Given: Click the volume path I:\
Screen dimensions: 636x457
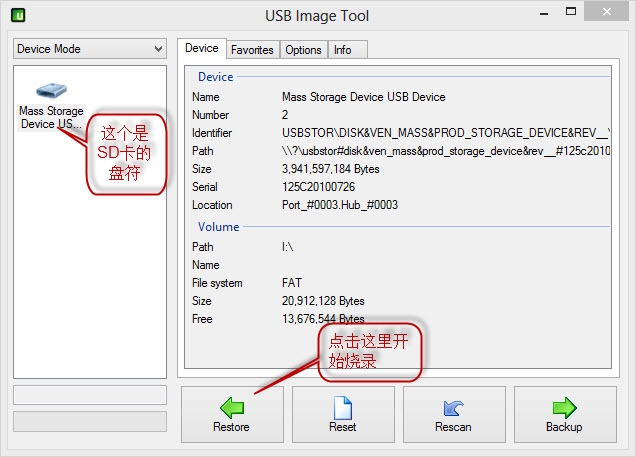Looking at the screenshot, I should point(288,247).
